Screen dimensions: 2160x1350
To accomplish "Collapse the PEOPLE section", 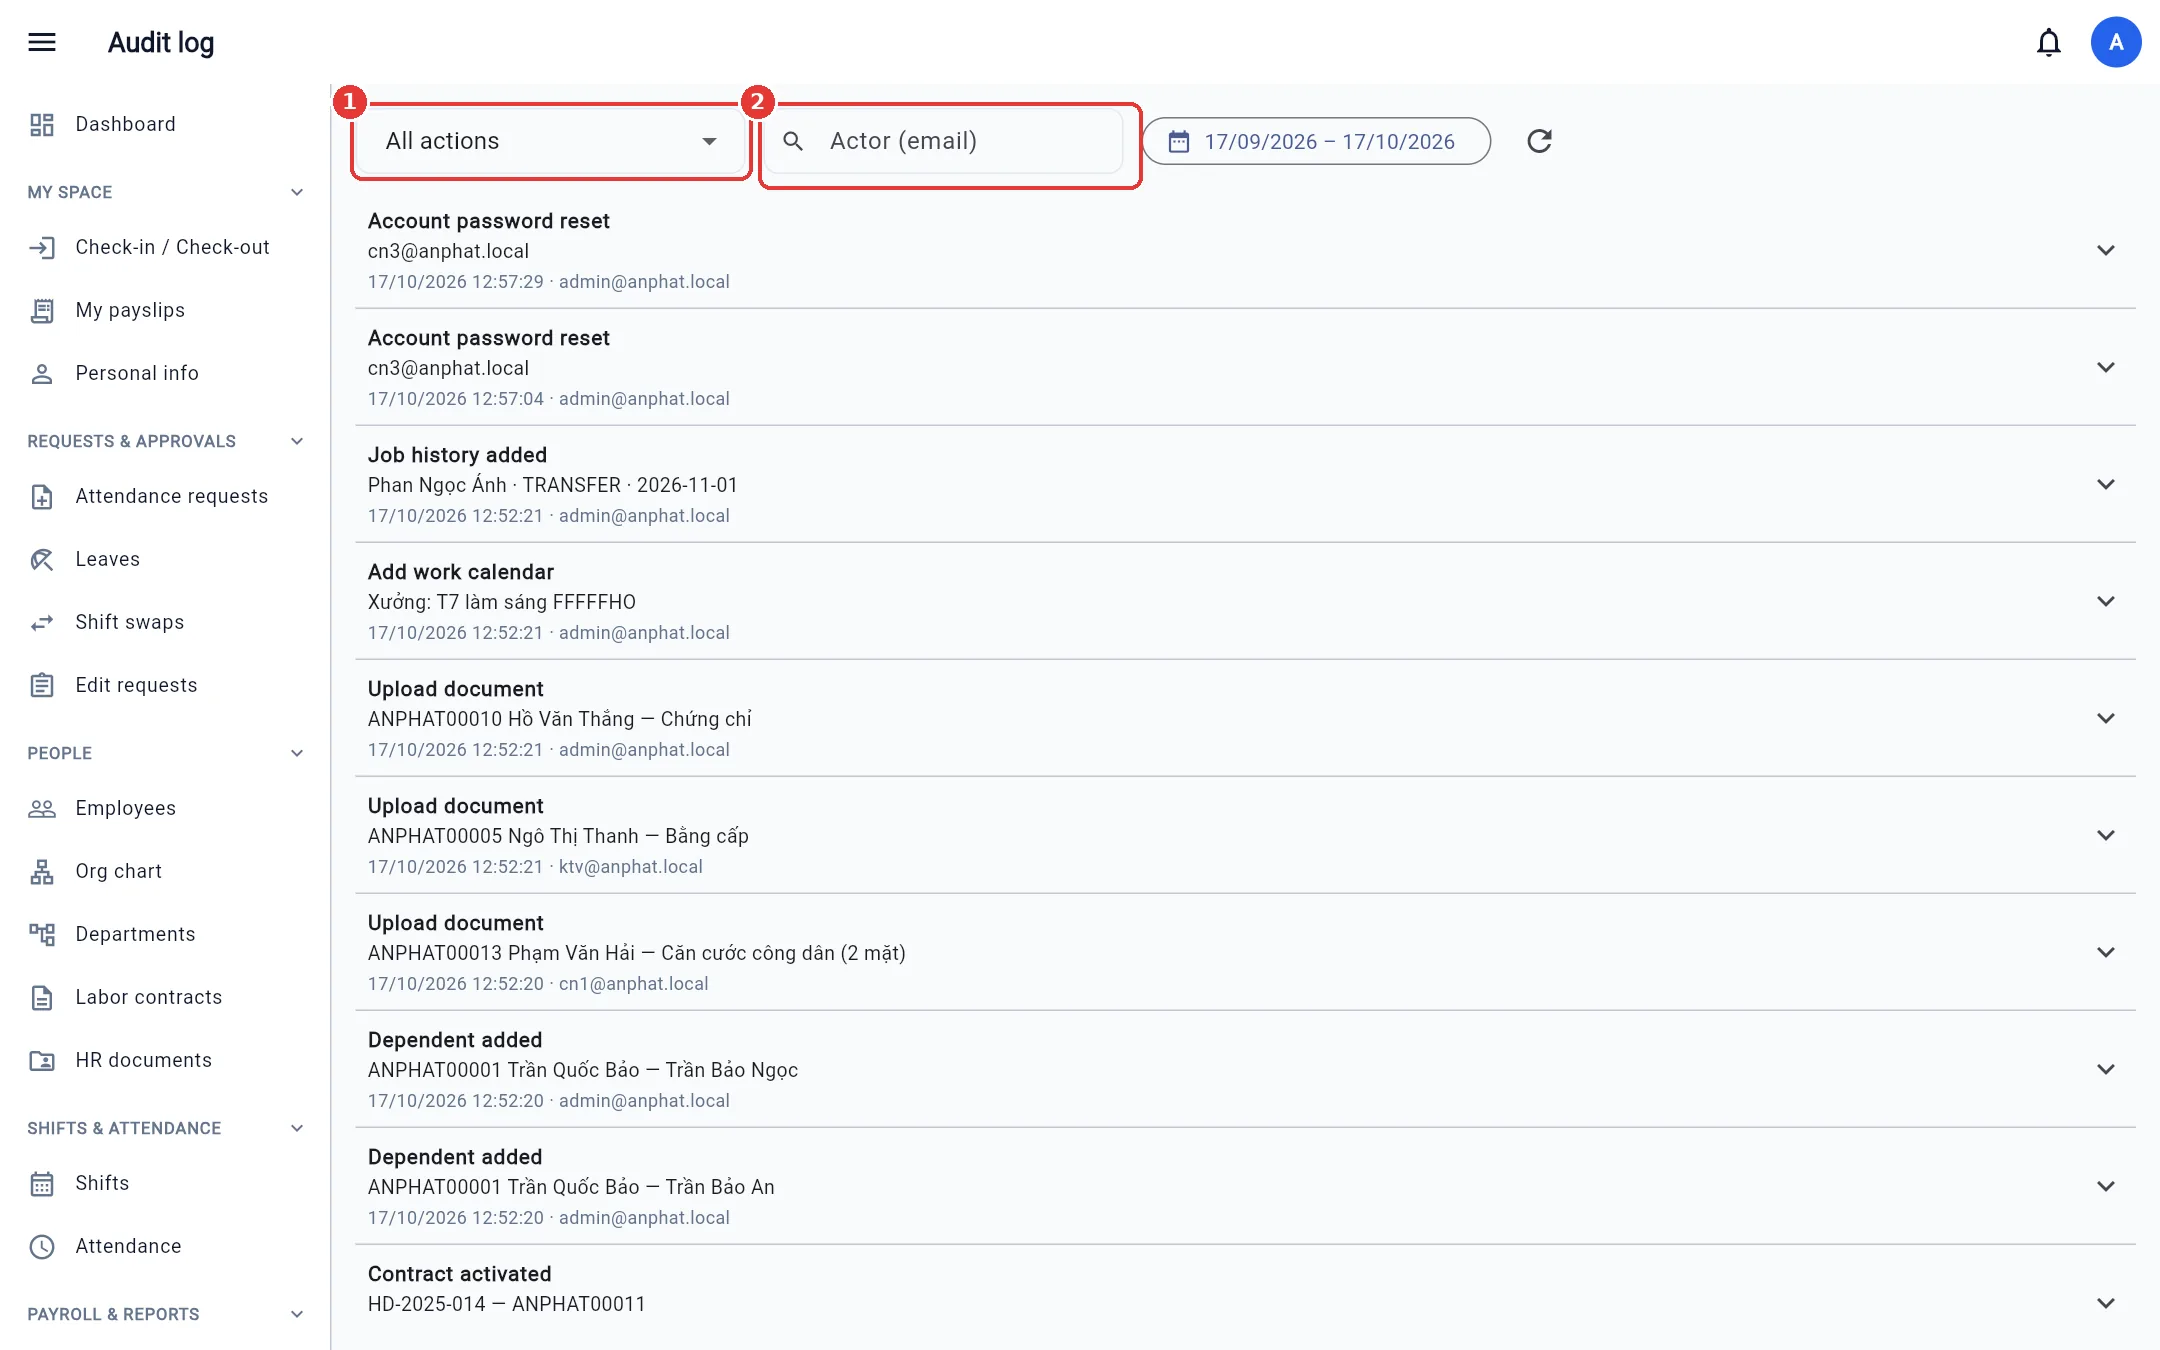I will tap(297, 753).
